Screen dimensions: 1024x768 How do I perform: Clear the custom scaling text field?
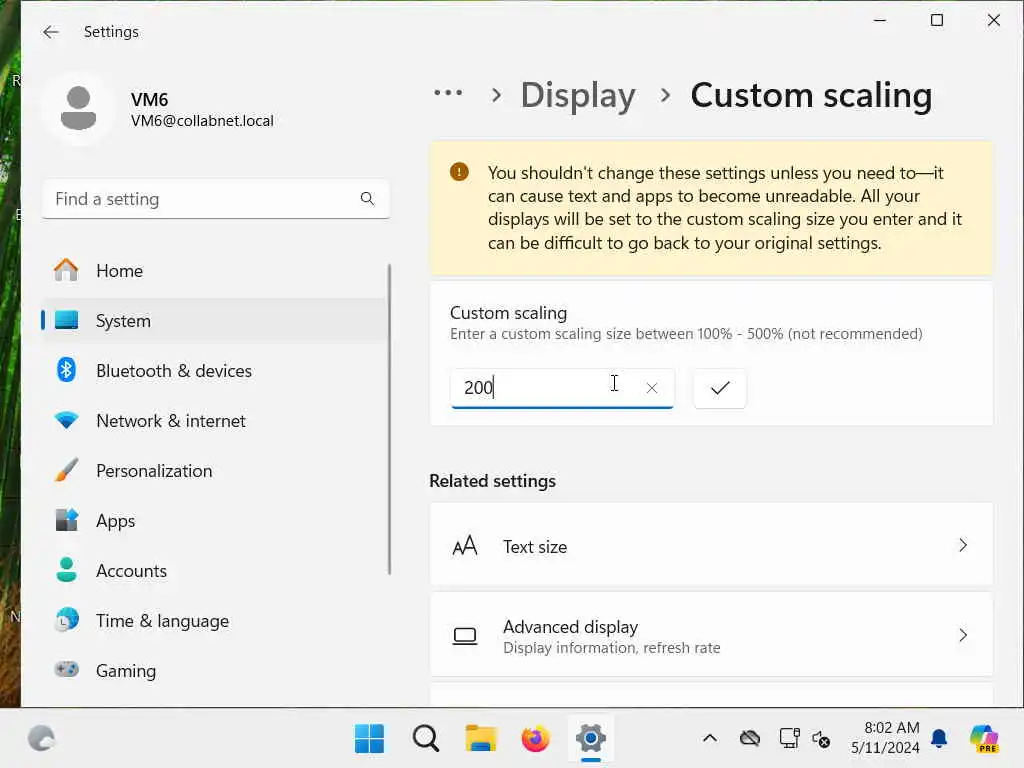tap(652, 388)
